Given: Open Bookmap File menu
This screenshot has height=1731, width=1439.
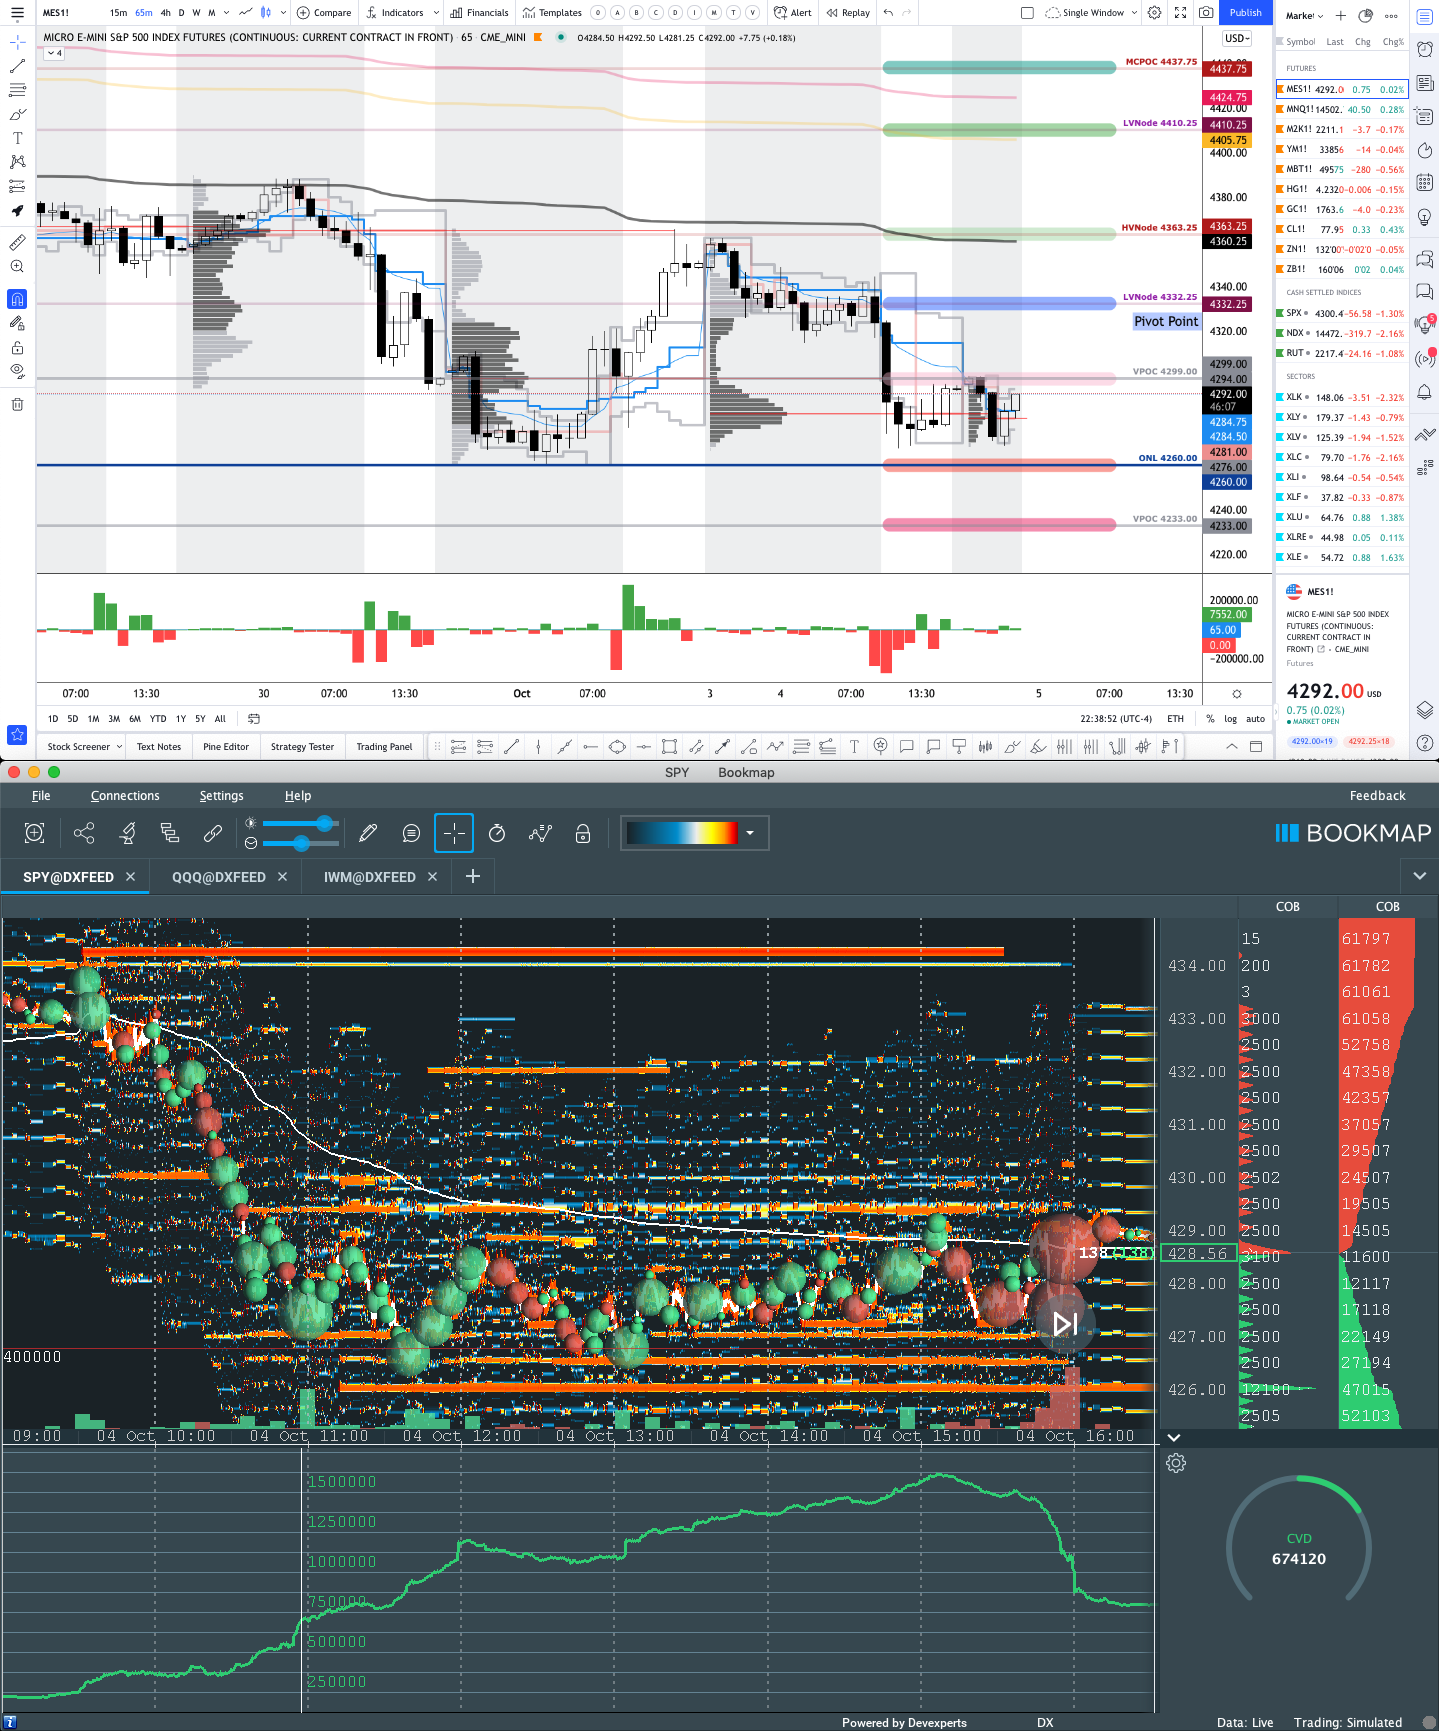Looking at the screenshot, I should (41, 796).
